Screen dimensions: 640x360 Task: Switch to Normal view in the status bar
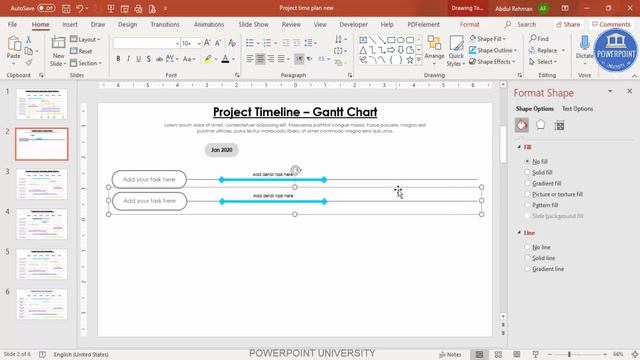click(479, 354)
